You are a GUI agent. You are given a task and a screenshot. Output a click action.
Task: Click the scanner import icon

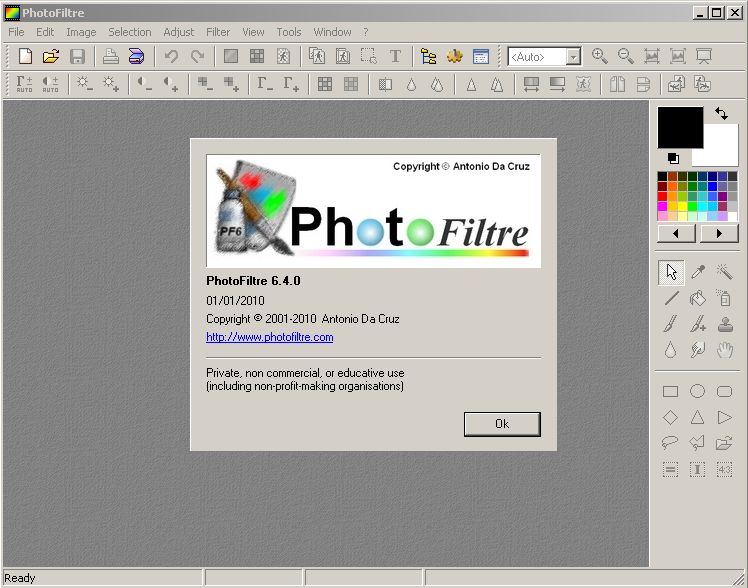(136, 56)
